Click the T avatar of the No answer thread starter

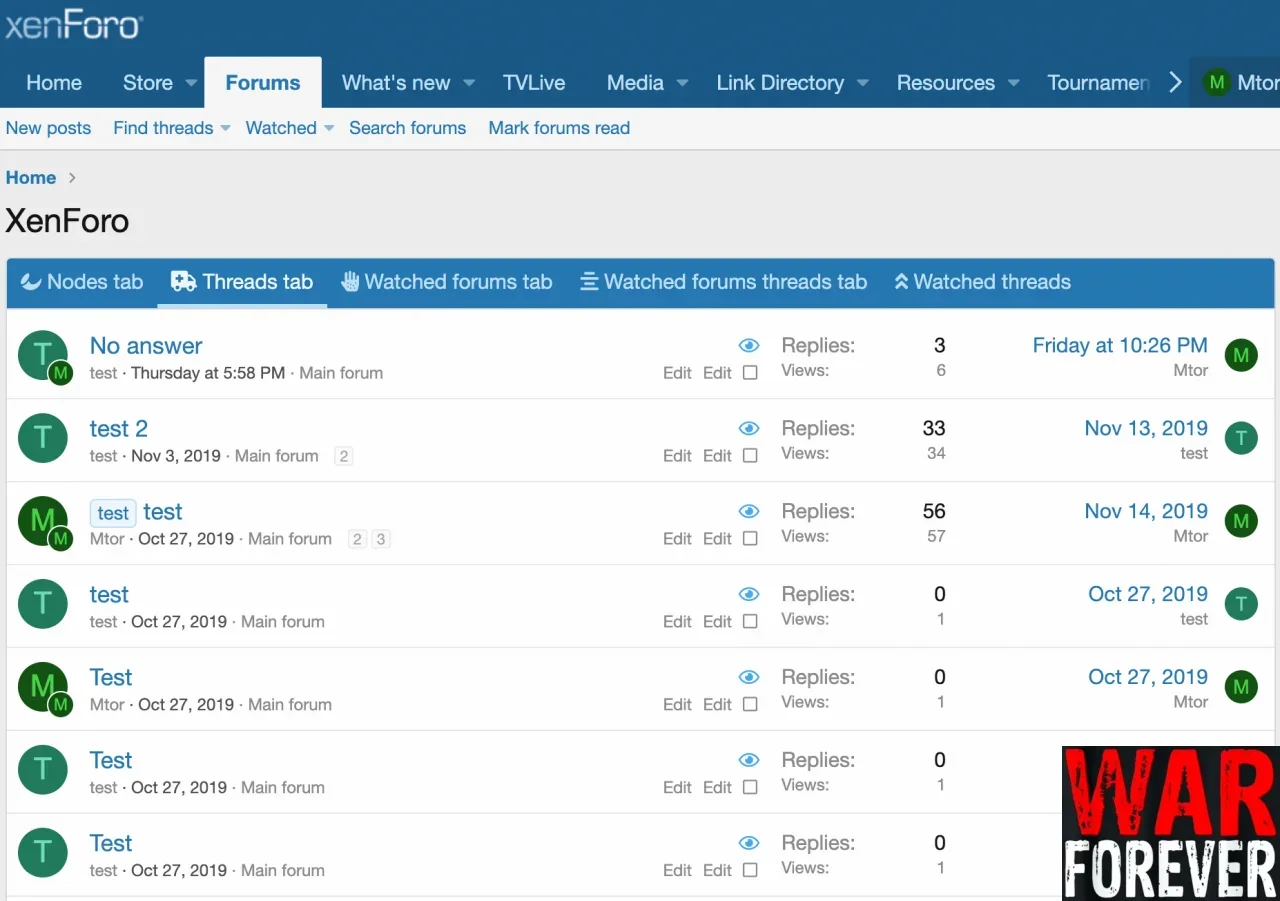coord(42,354)
